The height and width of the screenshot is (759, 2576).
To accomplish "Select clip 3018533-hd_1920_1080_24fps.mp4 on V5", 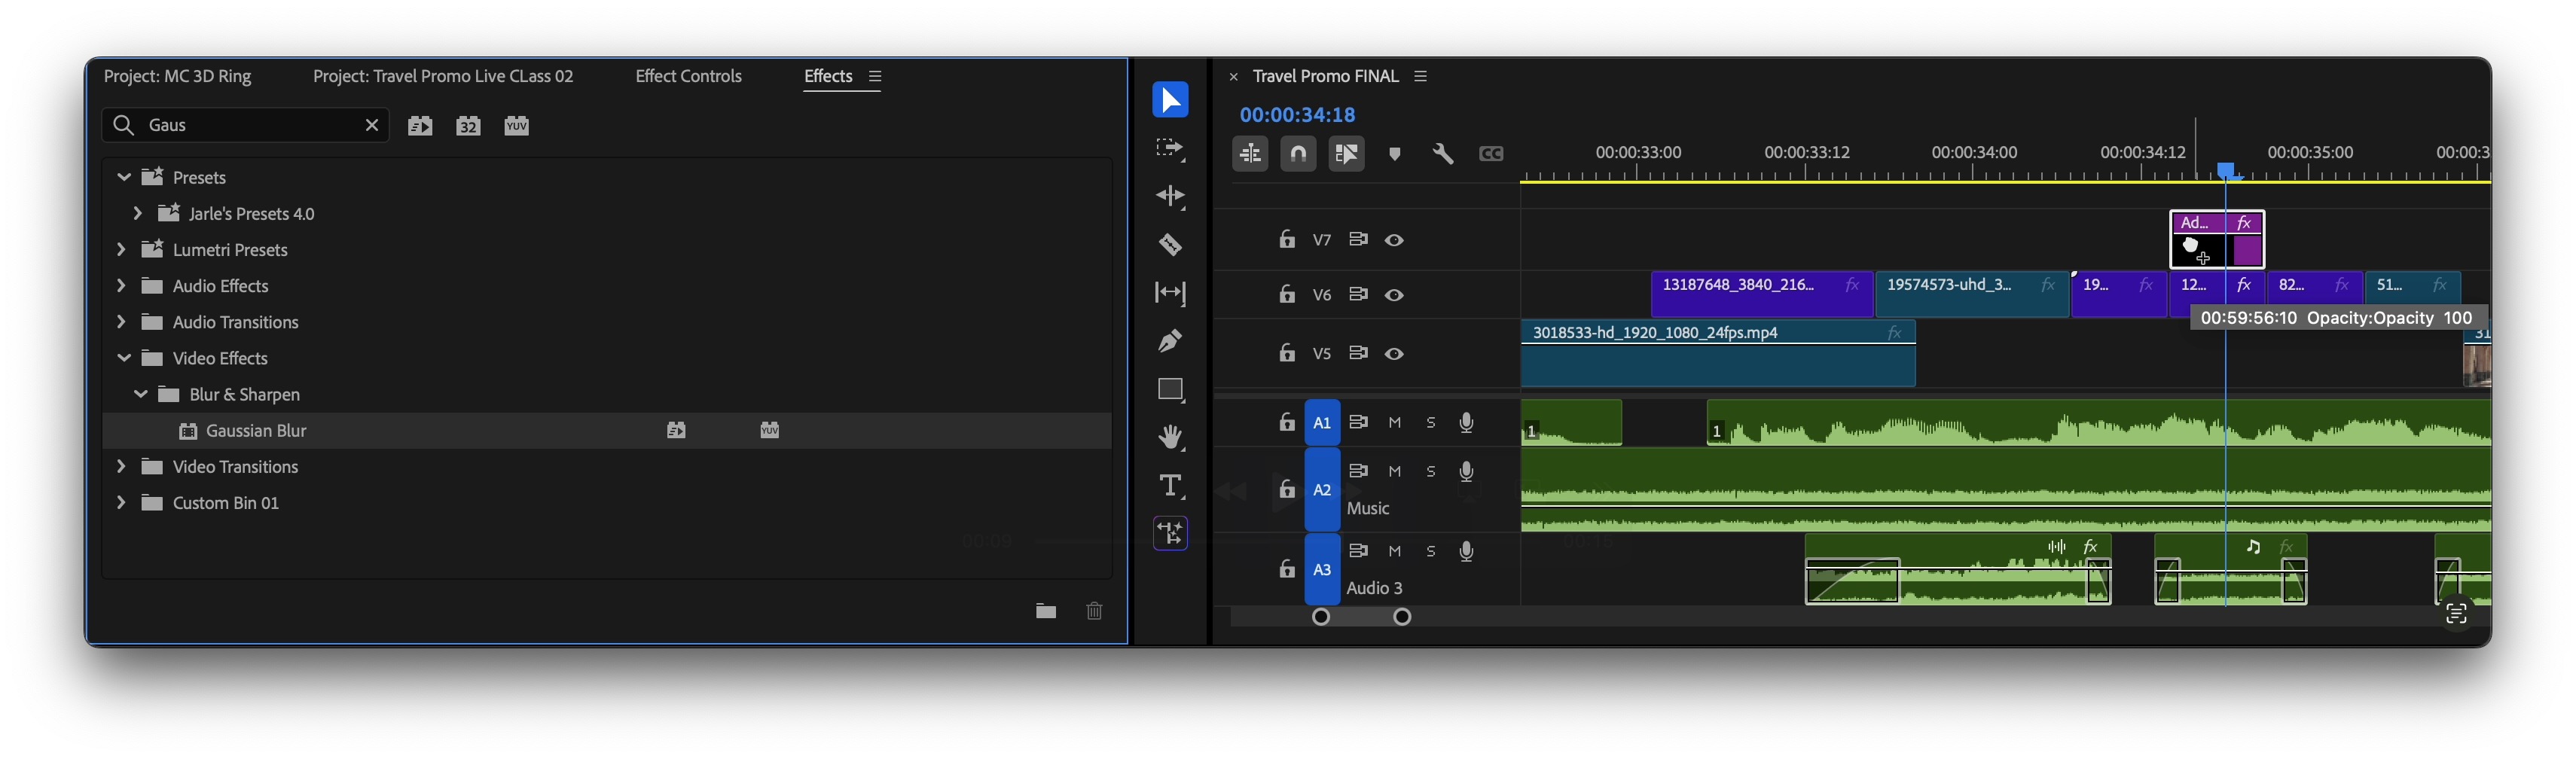I will (x=1717, y=353).
